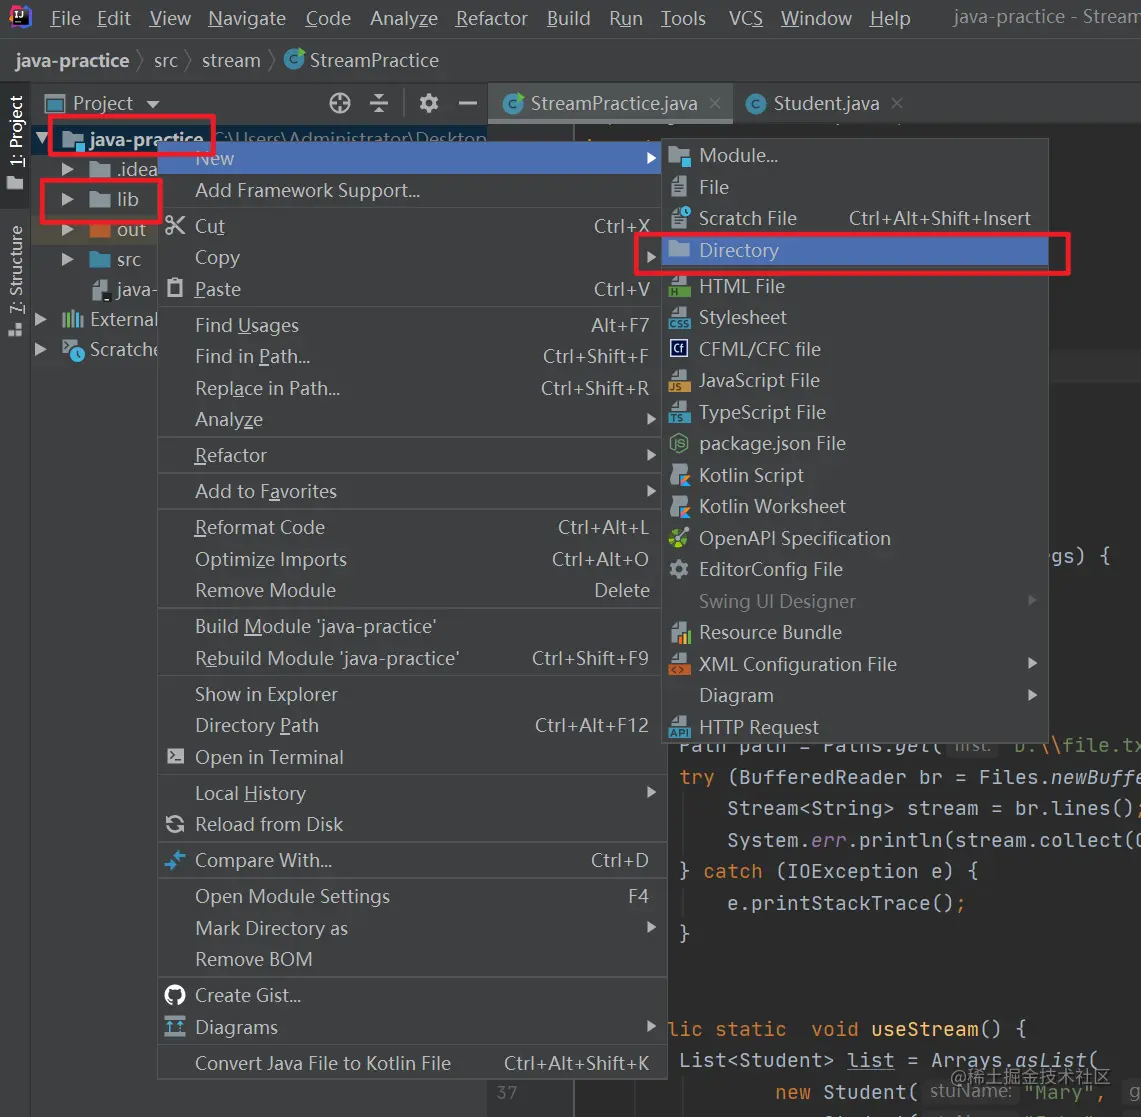Click the src breadcrumb
1141x1117 pixels.
(166, 60)
